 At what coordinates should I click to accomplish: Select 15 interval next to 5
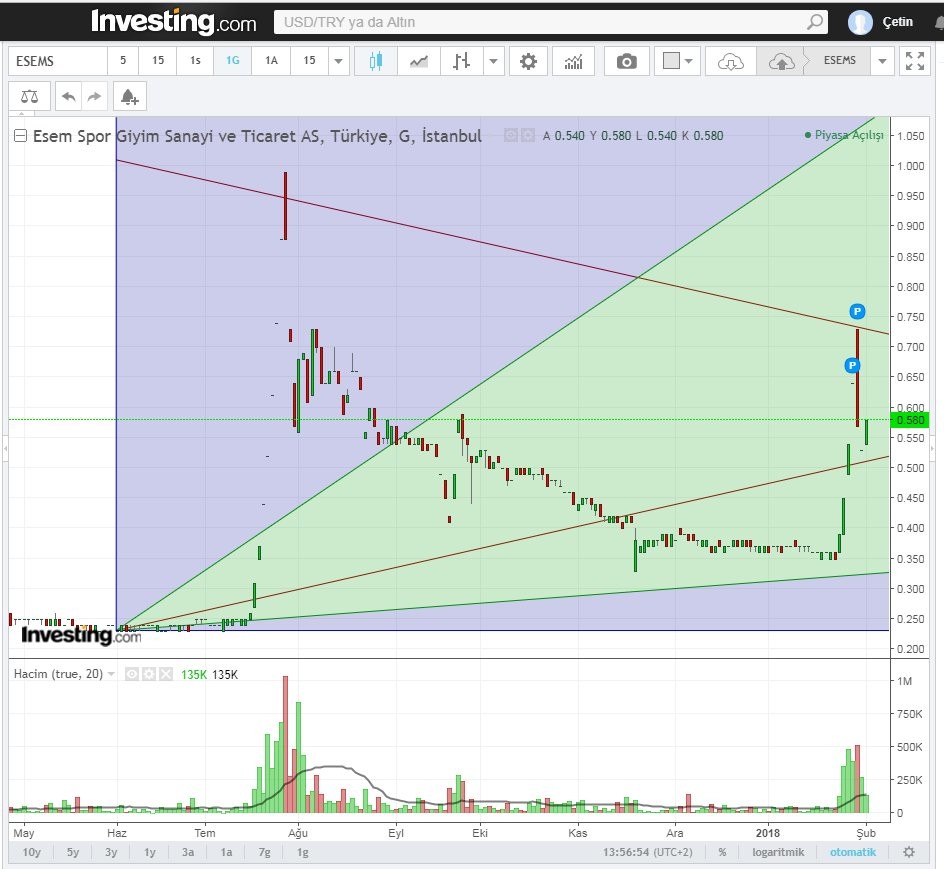pyautogui.click(x=158, y=60)
